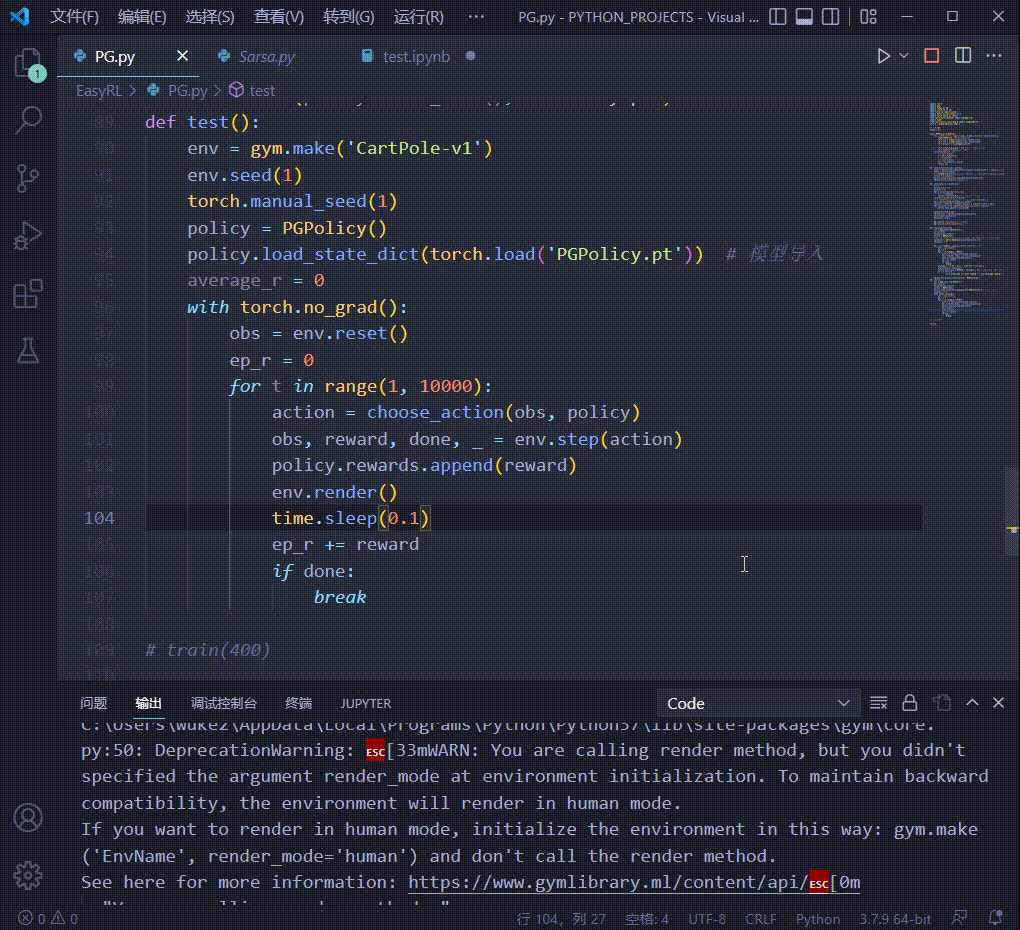Close the bottom panel

(x=998, y=702)
